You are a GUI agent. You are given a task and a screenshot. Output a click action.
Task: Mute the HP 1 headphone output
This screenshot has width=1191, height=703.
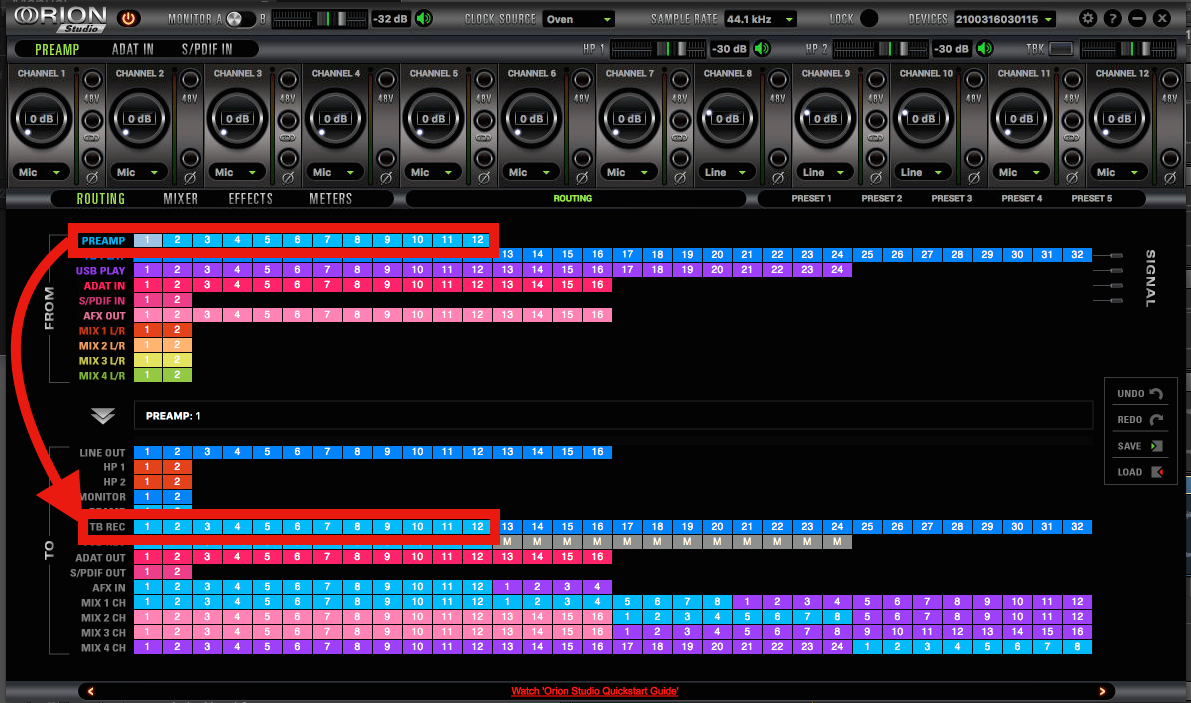click(x=763, y=49)
